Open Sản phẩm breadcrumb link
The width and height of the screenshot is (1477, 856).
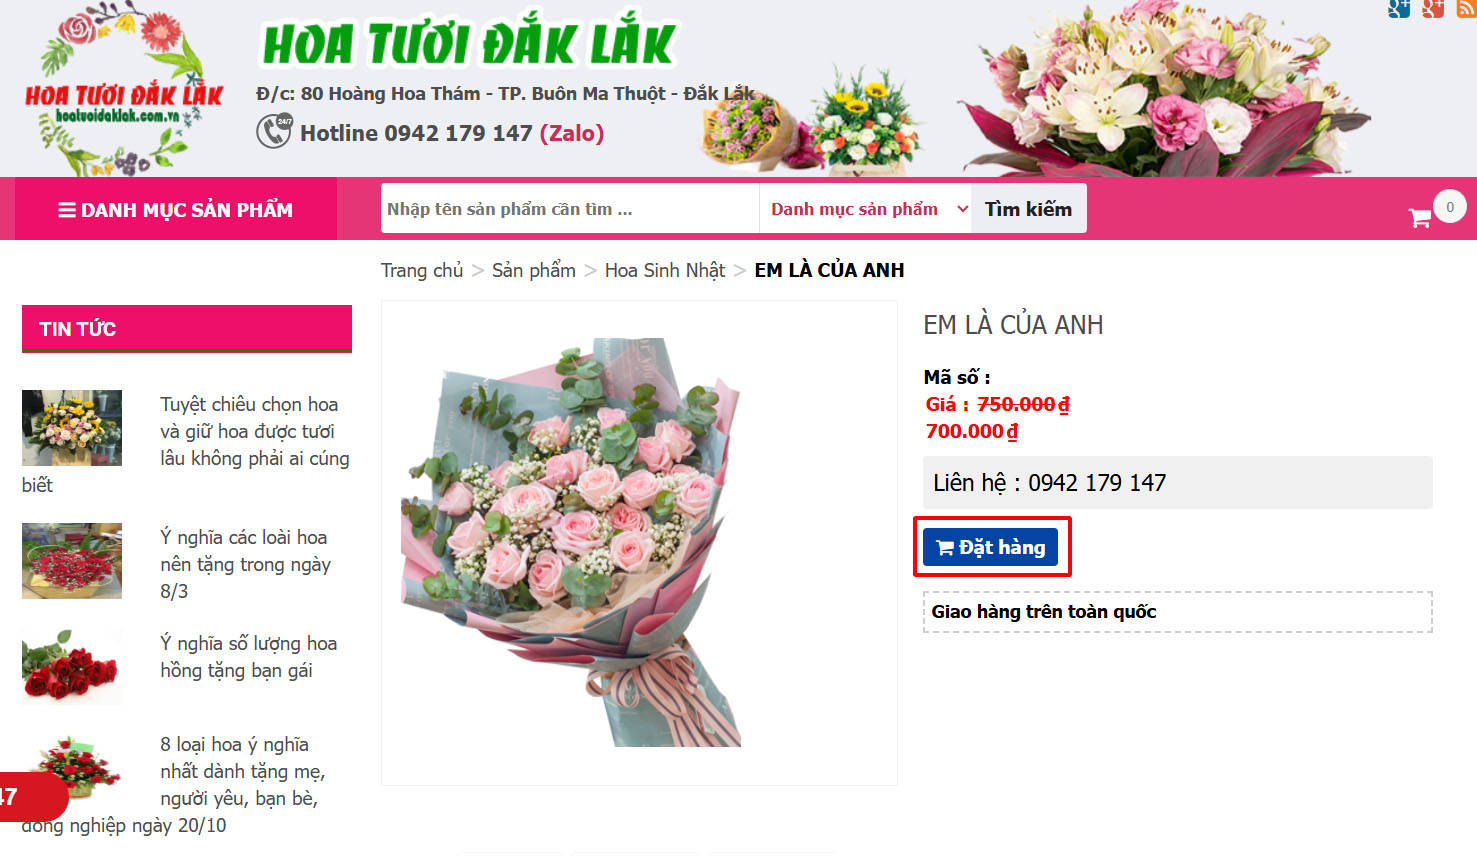coord(534,270)
